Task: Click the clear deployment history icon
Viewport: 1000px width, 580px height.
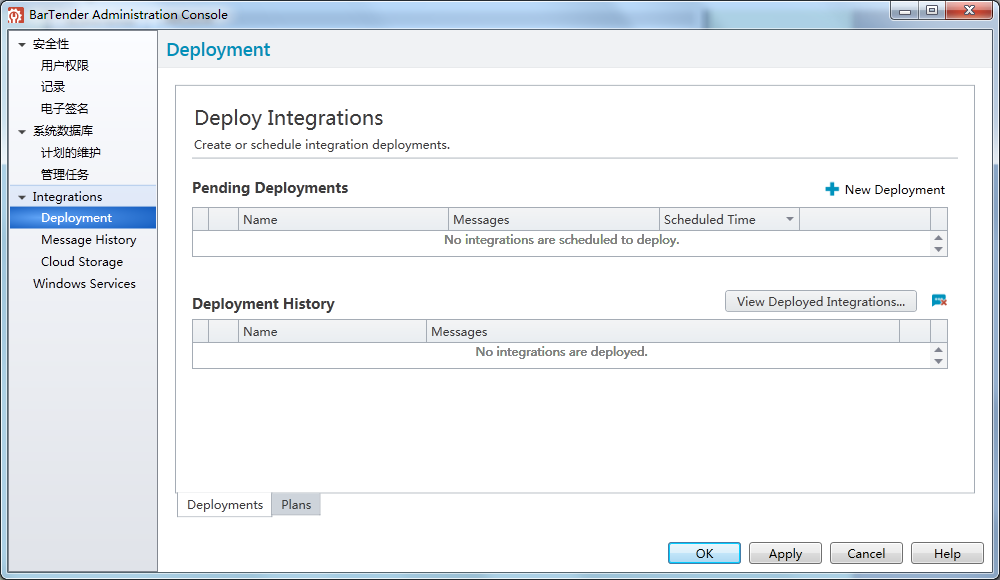Action: tap(939, 301)
